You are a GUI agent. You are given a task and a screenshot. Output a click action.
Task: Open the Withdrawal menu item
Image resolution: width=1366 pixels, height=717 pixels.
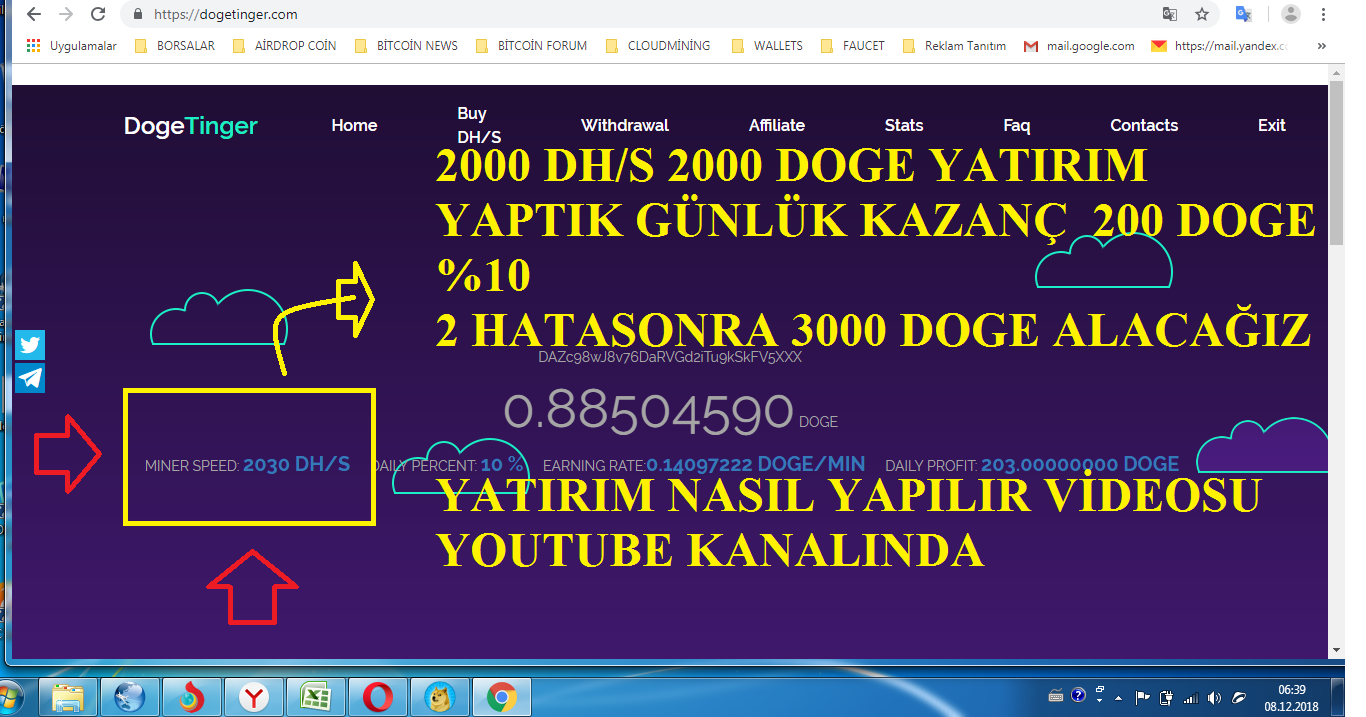tap(625, 125)
